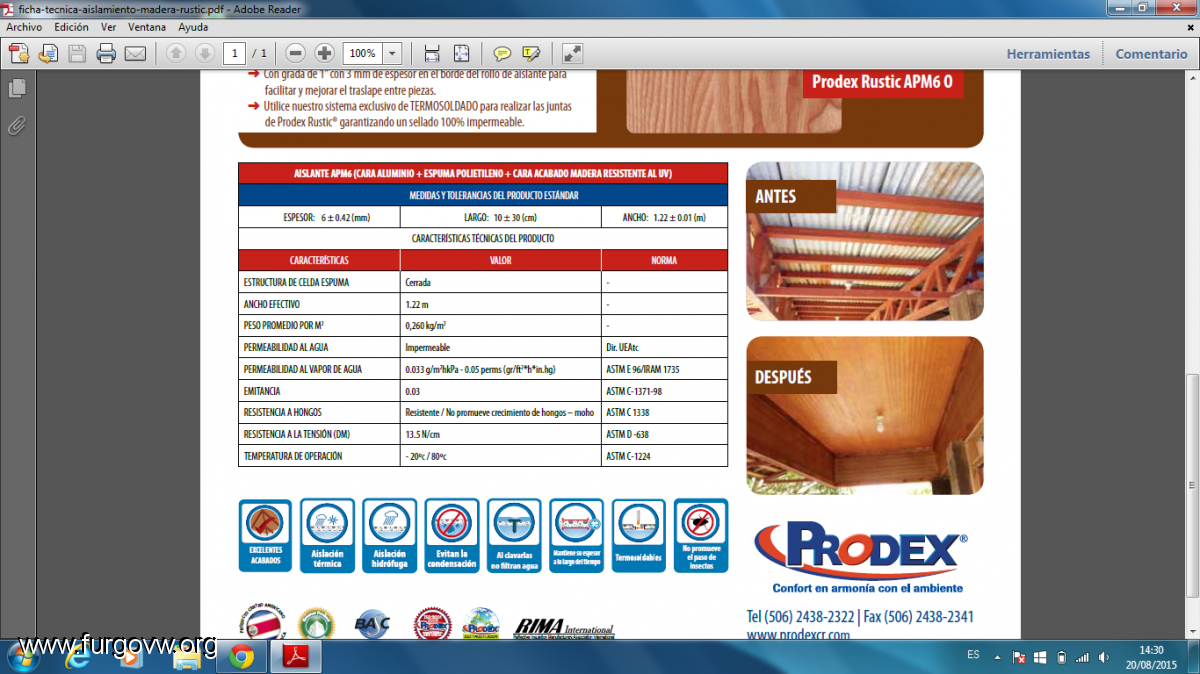Screen dimensions: 1200x674
Task: Go to next page with down arrow
Action: 204,54
